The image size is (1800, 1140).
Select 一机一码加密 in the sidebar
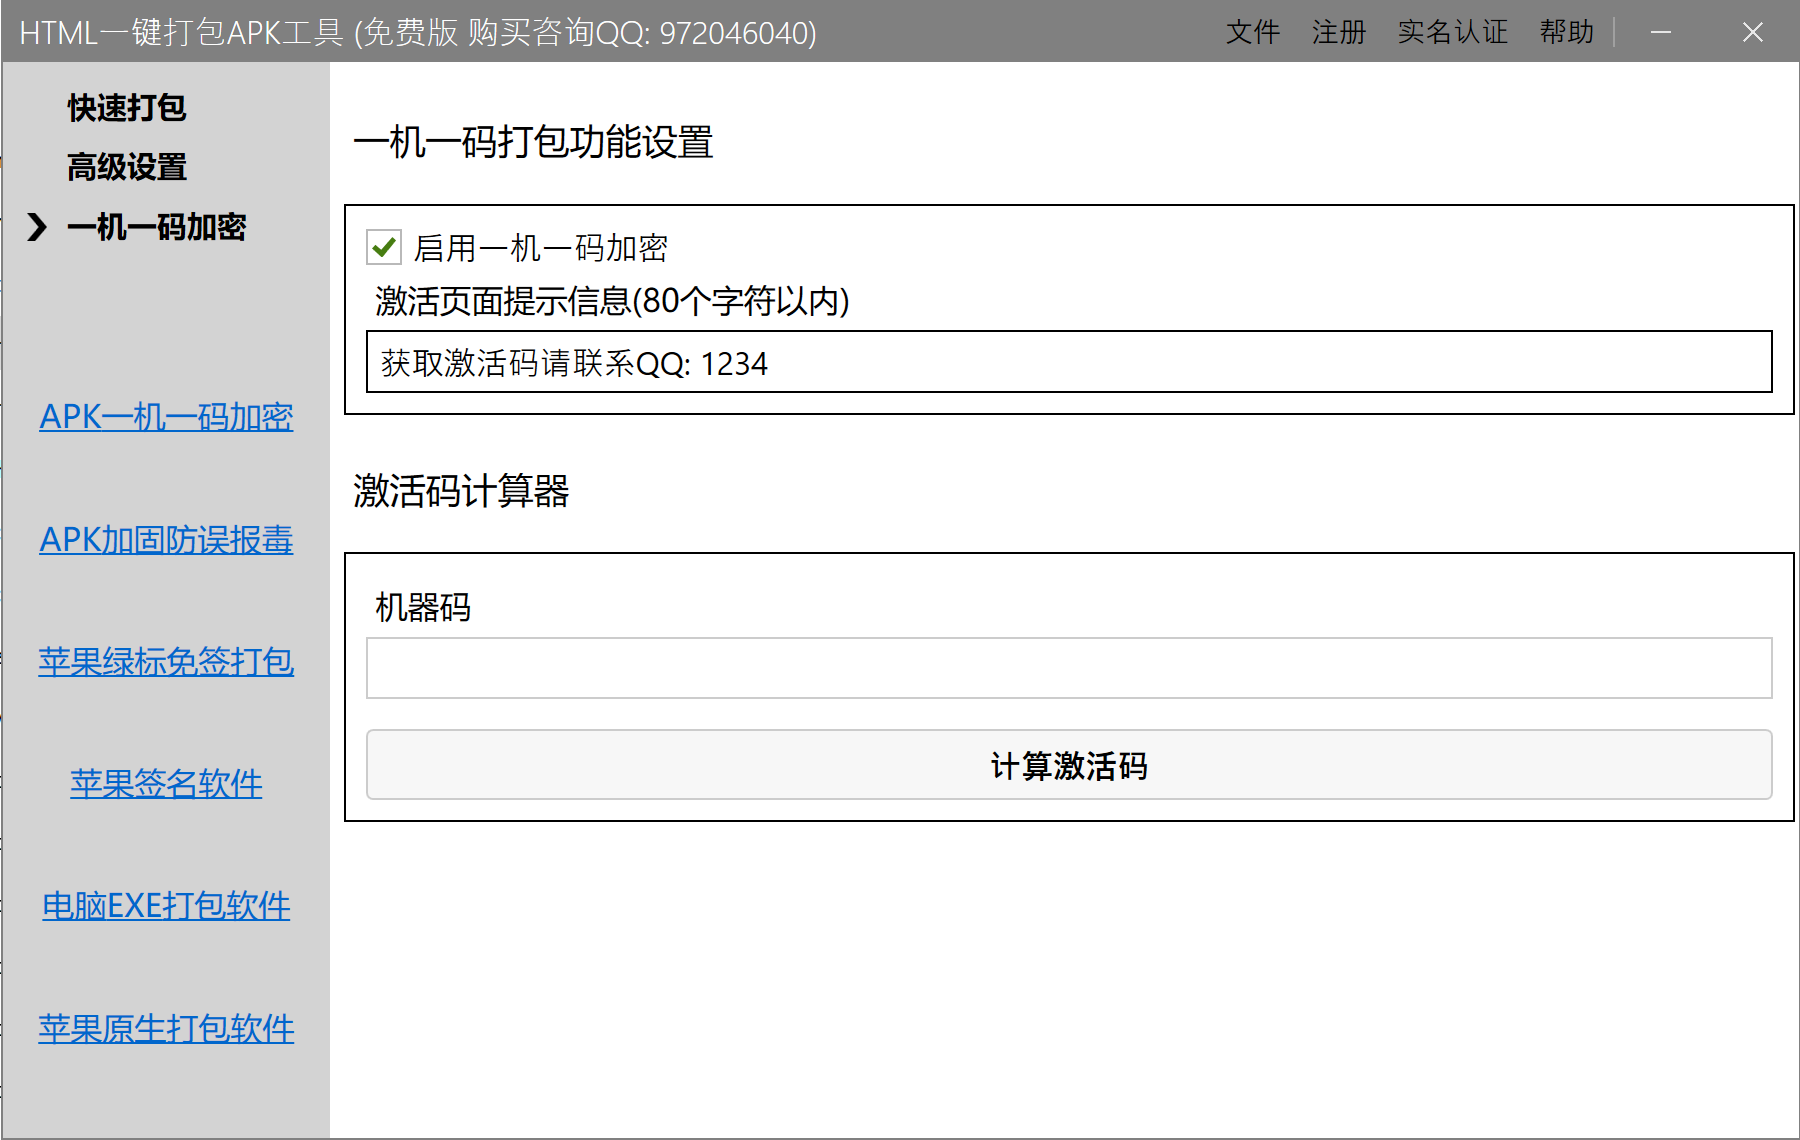point(156,227)
